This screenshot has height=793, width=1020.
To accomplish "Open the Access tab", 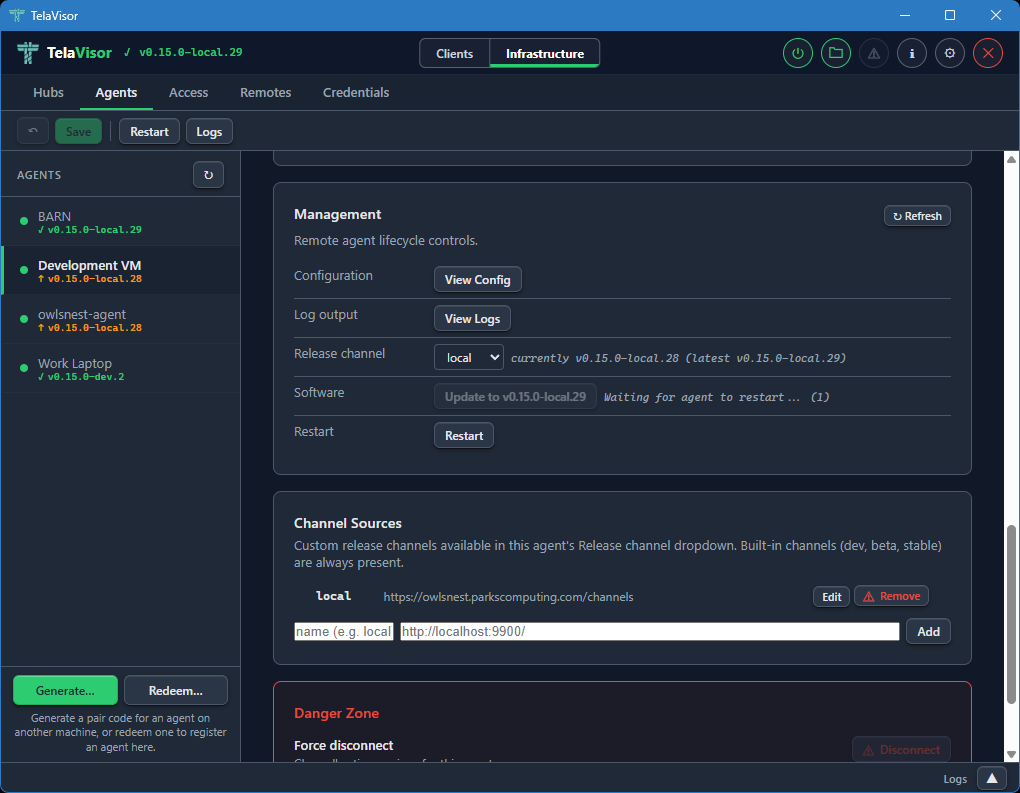I will click(189, 92).
